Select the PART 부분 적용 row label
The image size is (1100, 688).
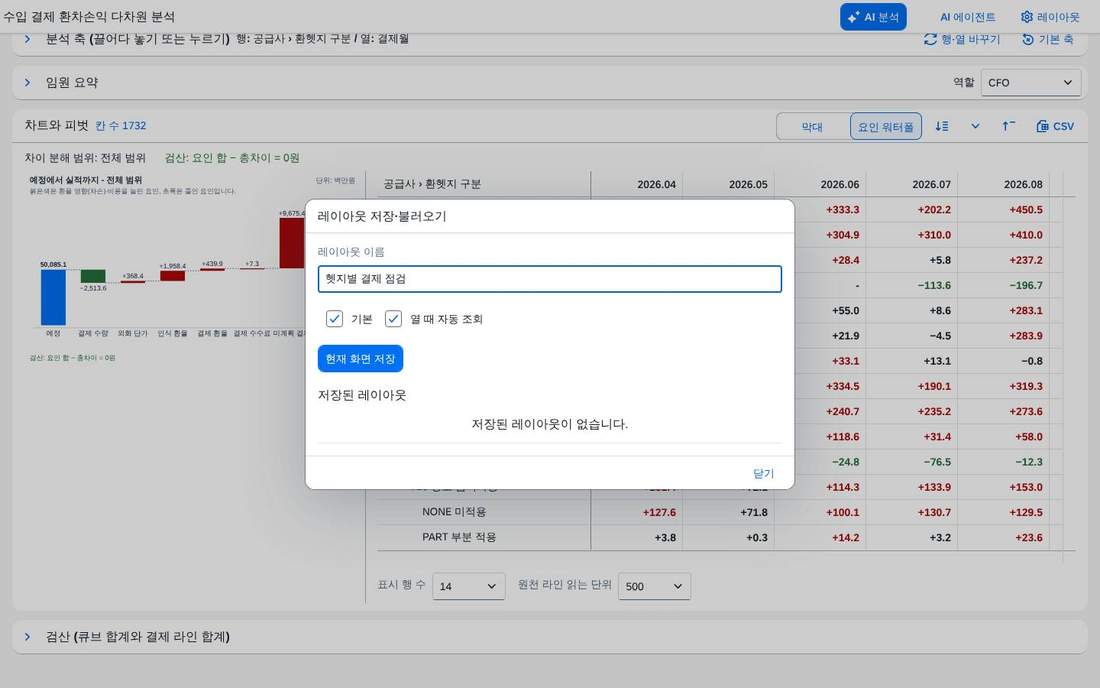[x=459, y=537]
